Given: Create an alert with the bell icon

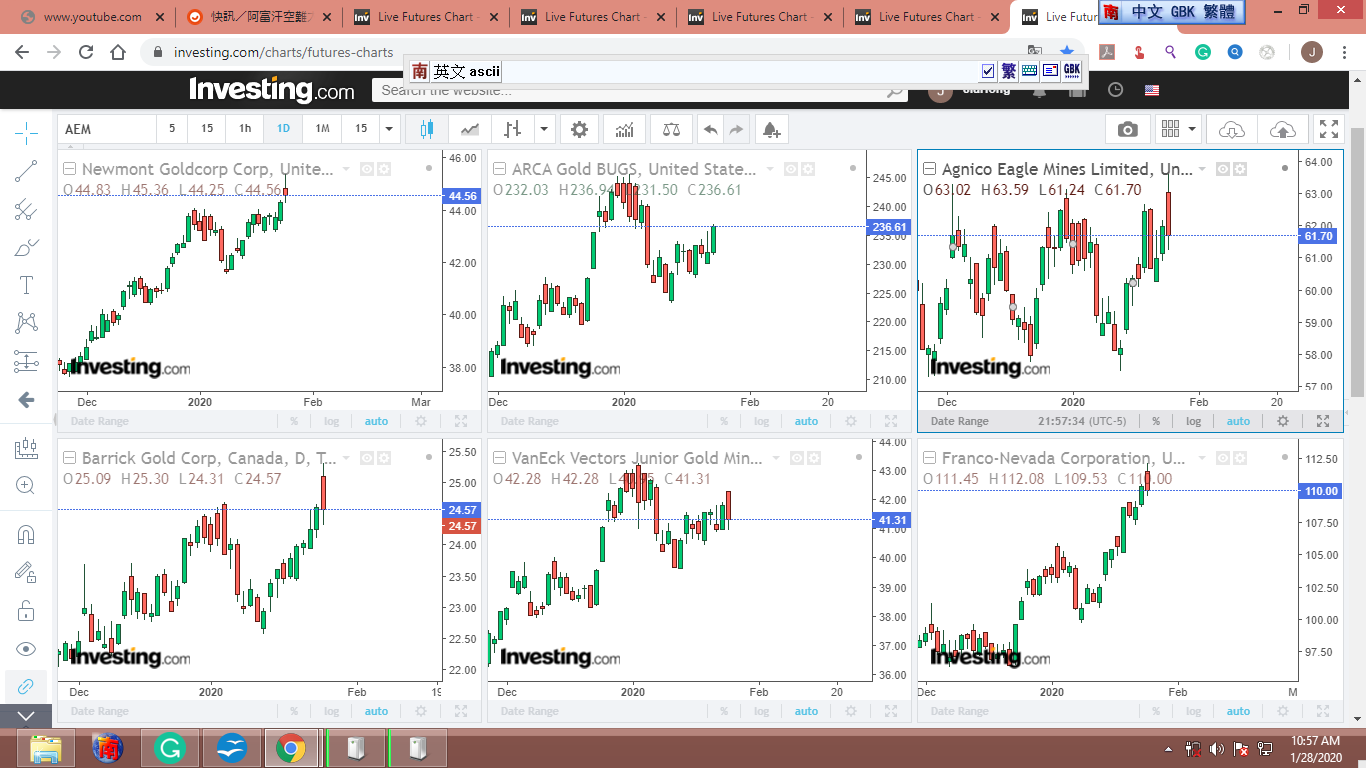Looking at the screenshot, I should (x=770, y=129).
